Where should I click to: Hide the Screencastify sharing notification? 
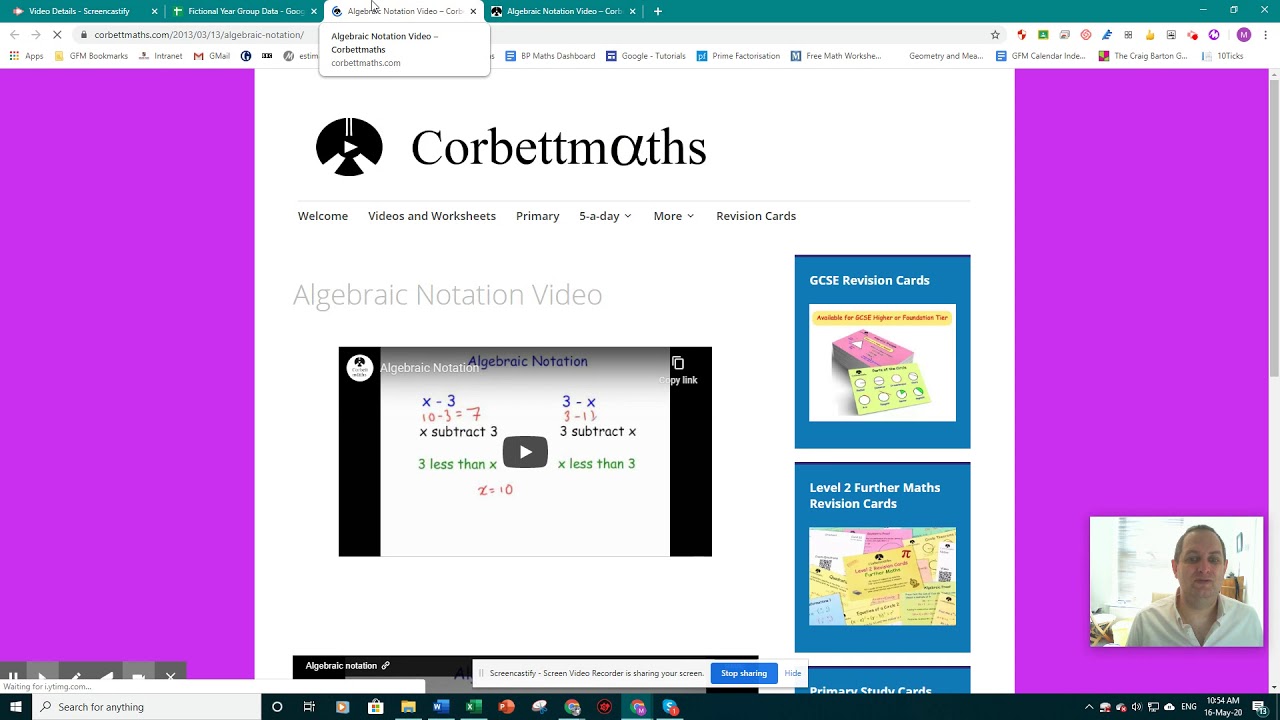point(793,673)
